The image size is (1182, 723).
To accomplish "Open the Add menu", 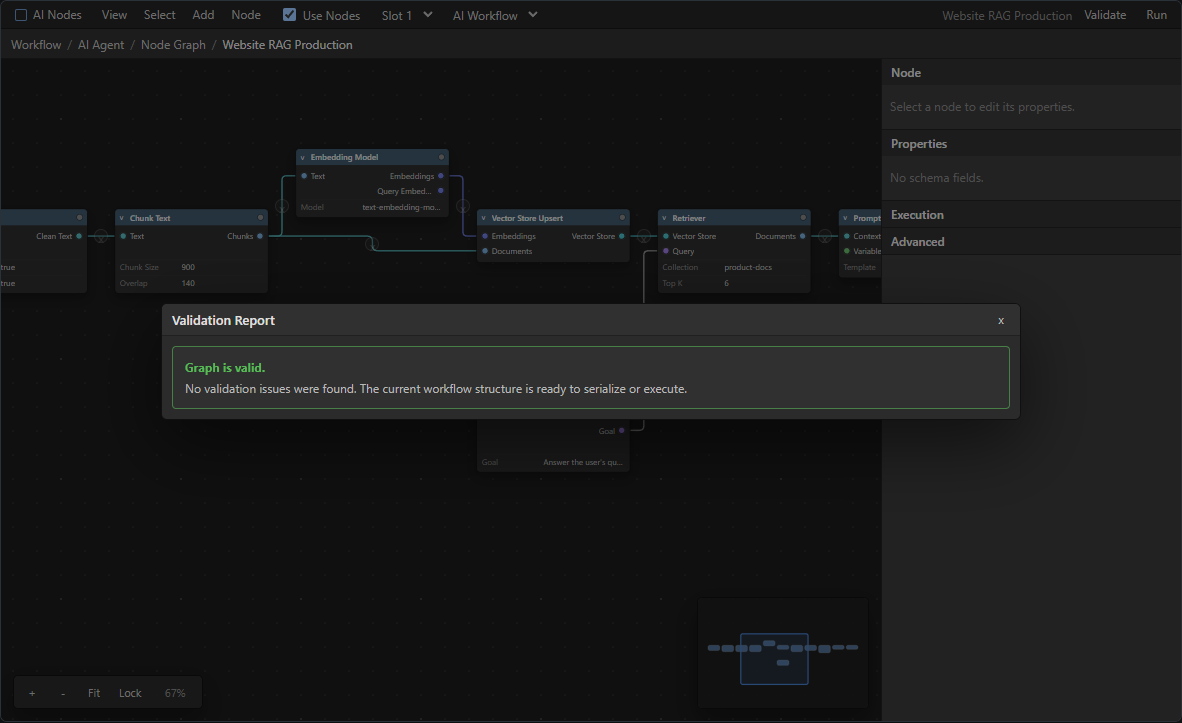I will point(203,15).
